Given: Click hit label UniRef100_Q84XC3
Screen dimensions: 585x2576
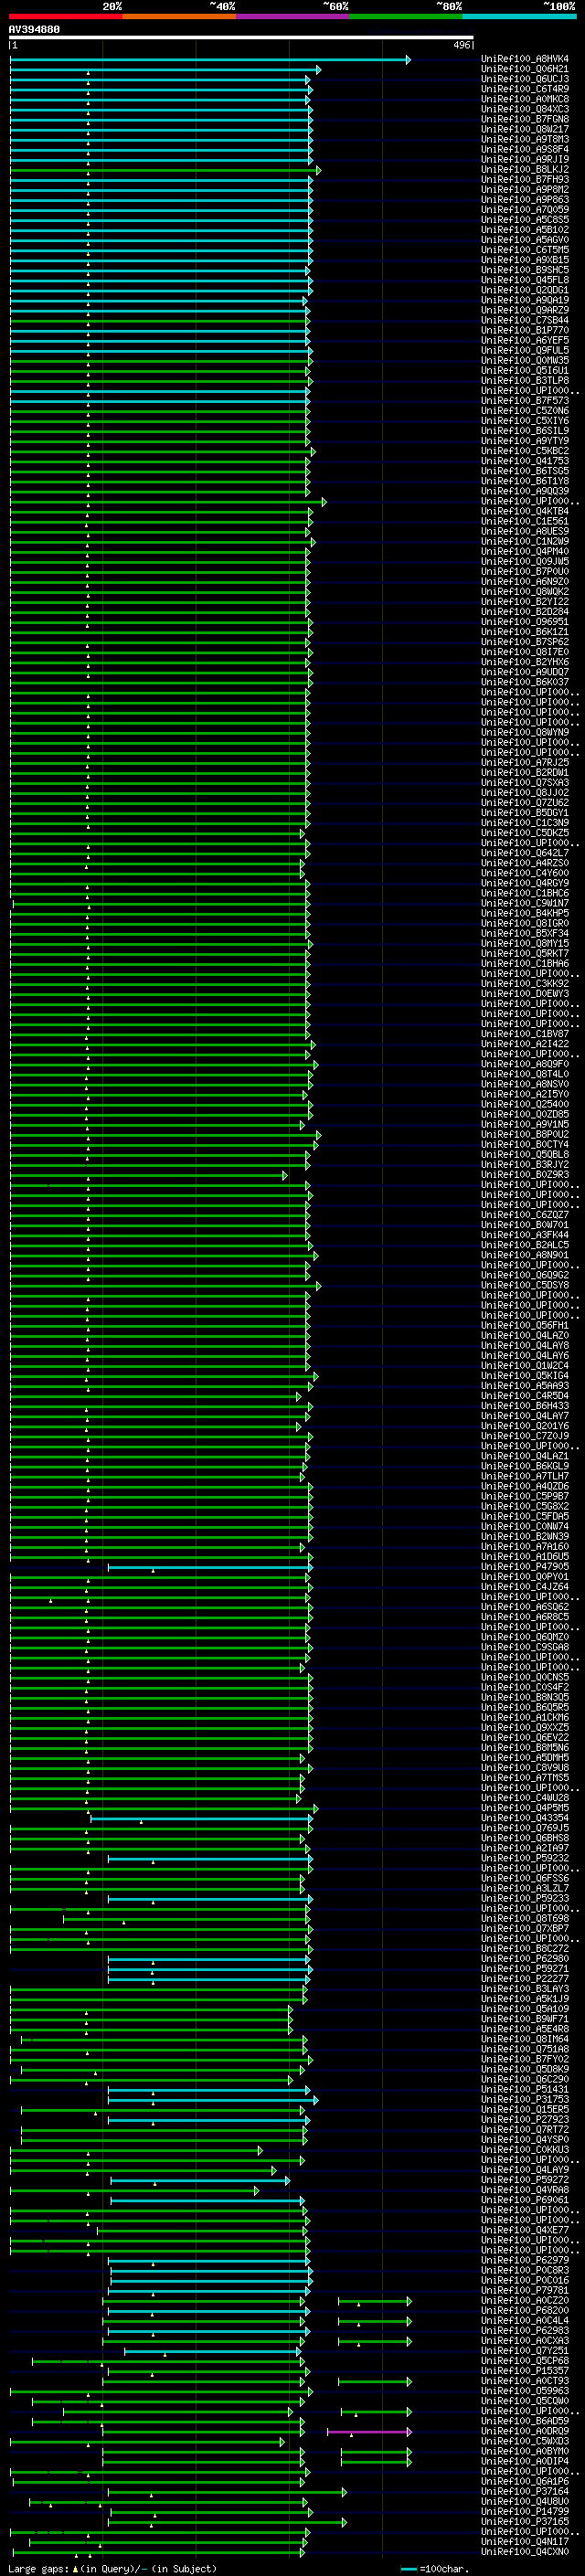Looking at the screenshot, I should pyautogui.click(x=524, y=109).
